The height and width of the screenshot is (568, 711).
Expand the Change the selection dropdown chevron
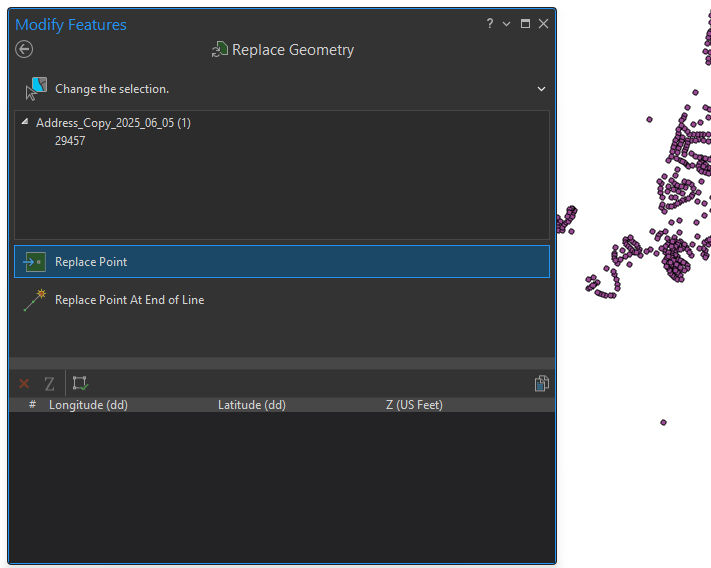[541, 89]
